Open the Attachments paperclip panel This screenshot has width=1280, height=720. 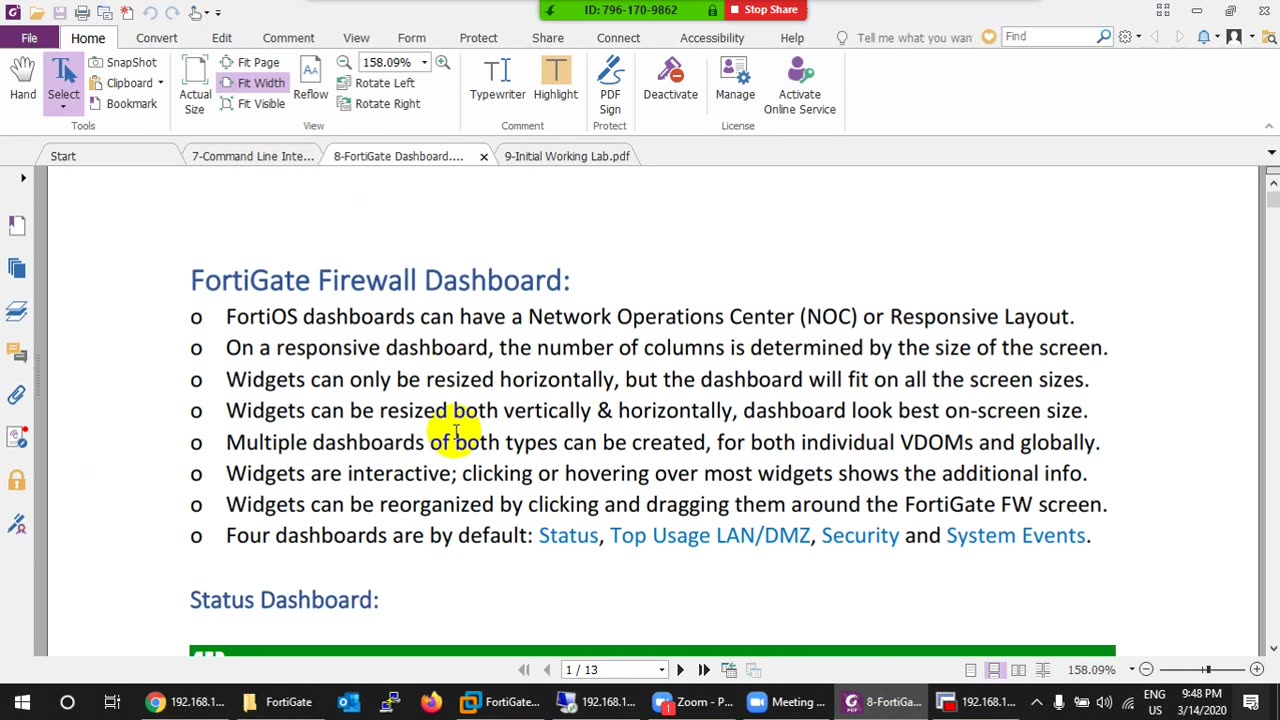pyautogui.click(x=16, y=395)
